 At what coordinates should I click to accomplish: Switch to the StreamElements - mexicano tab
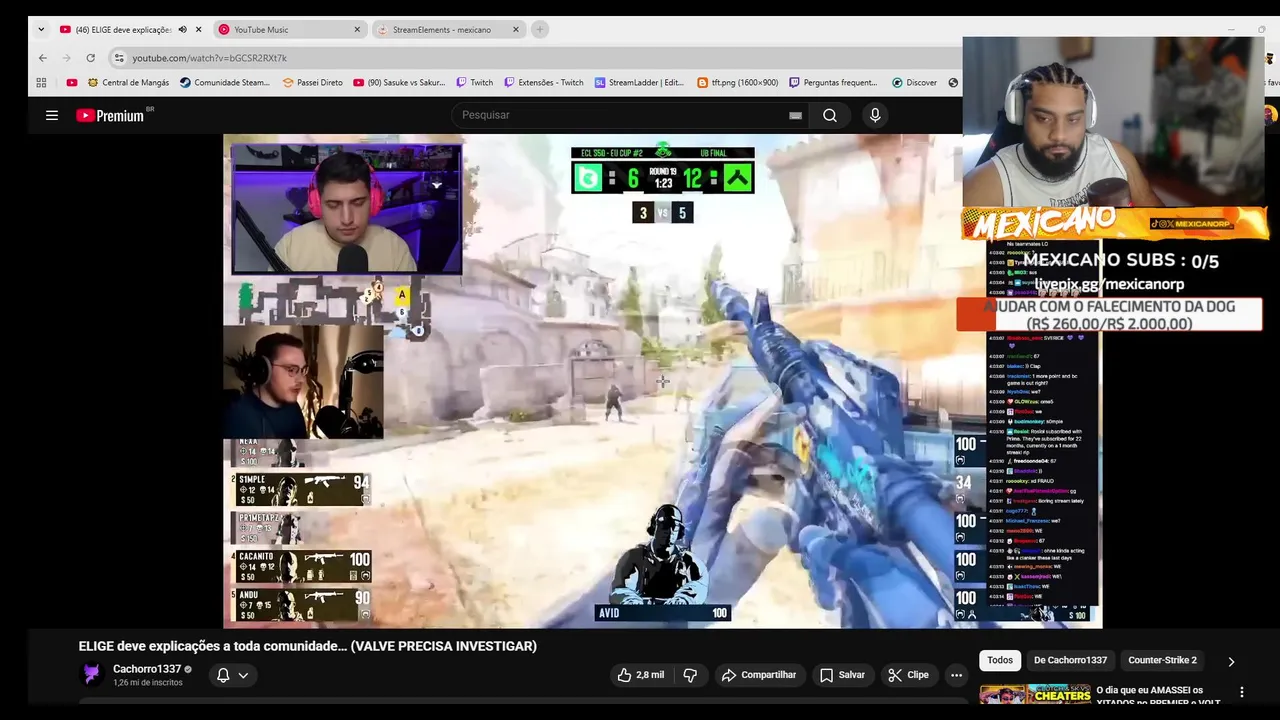tap(449, 29)
